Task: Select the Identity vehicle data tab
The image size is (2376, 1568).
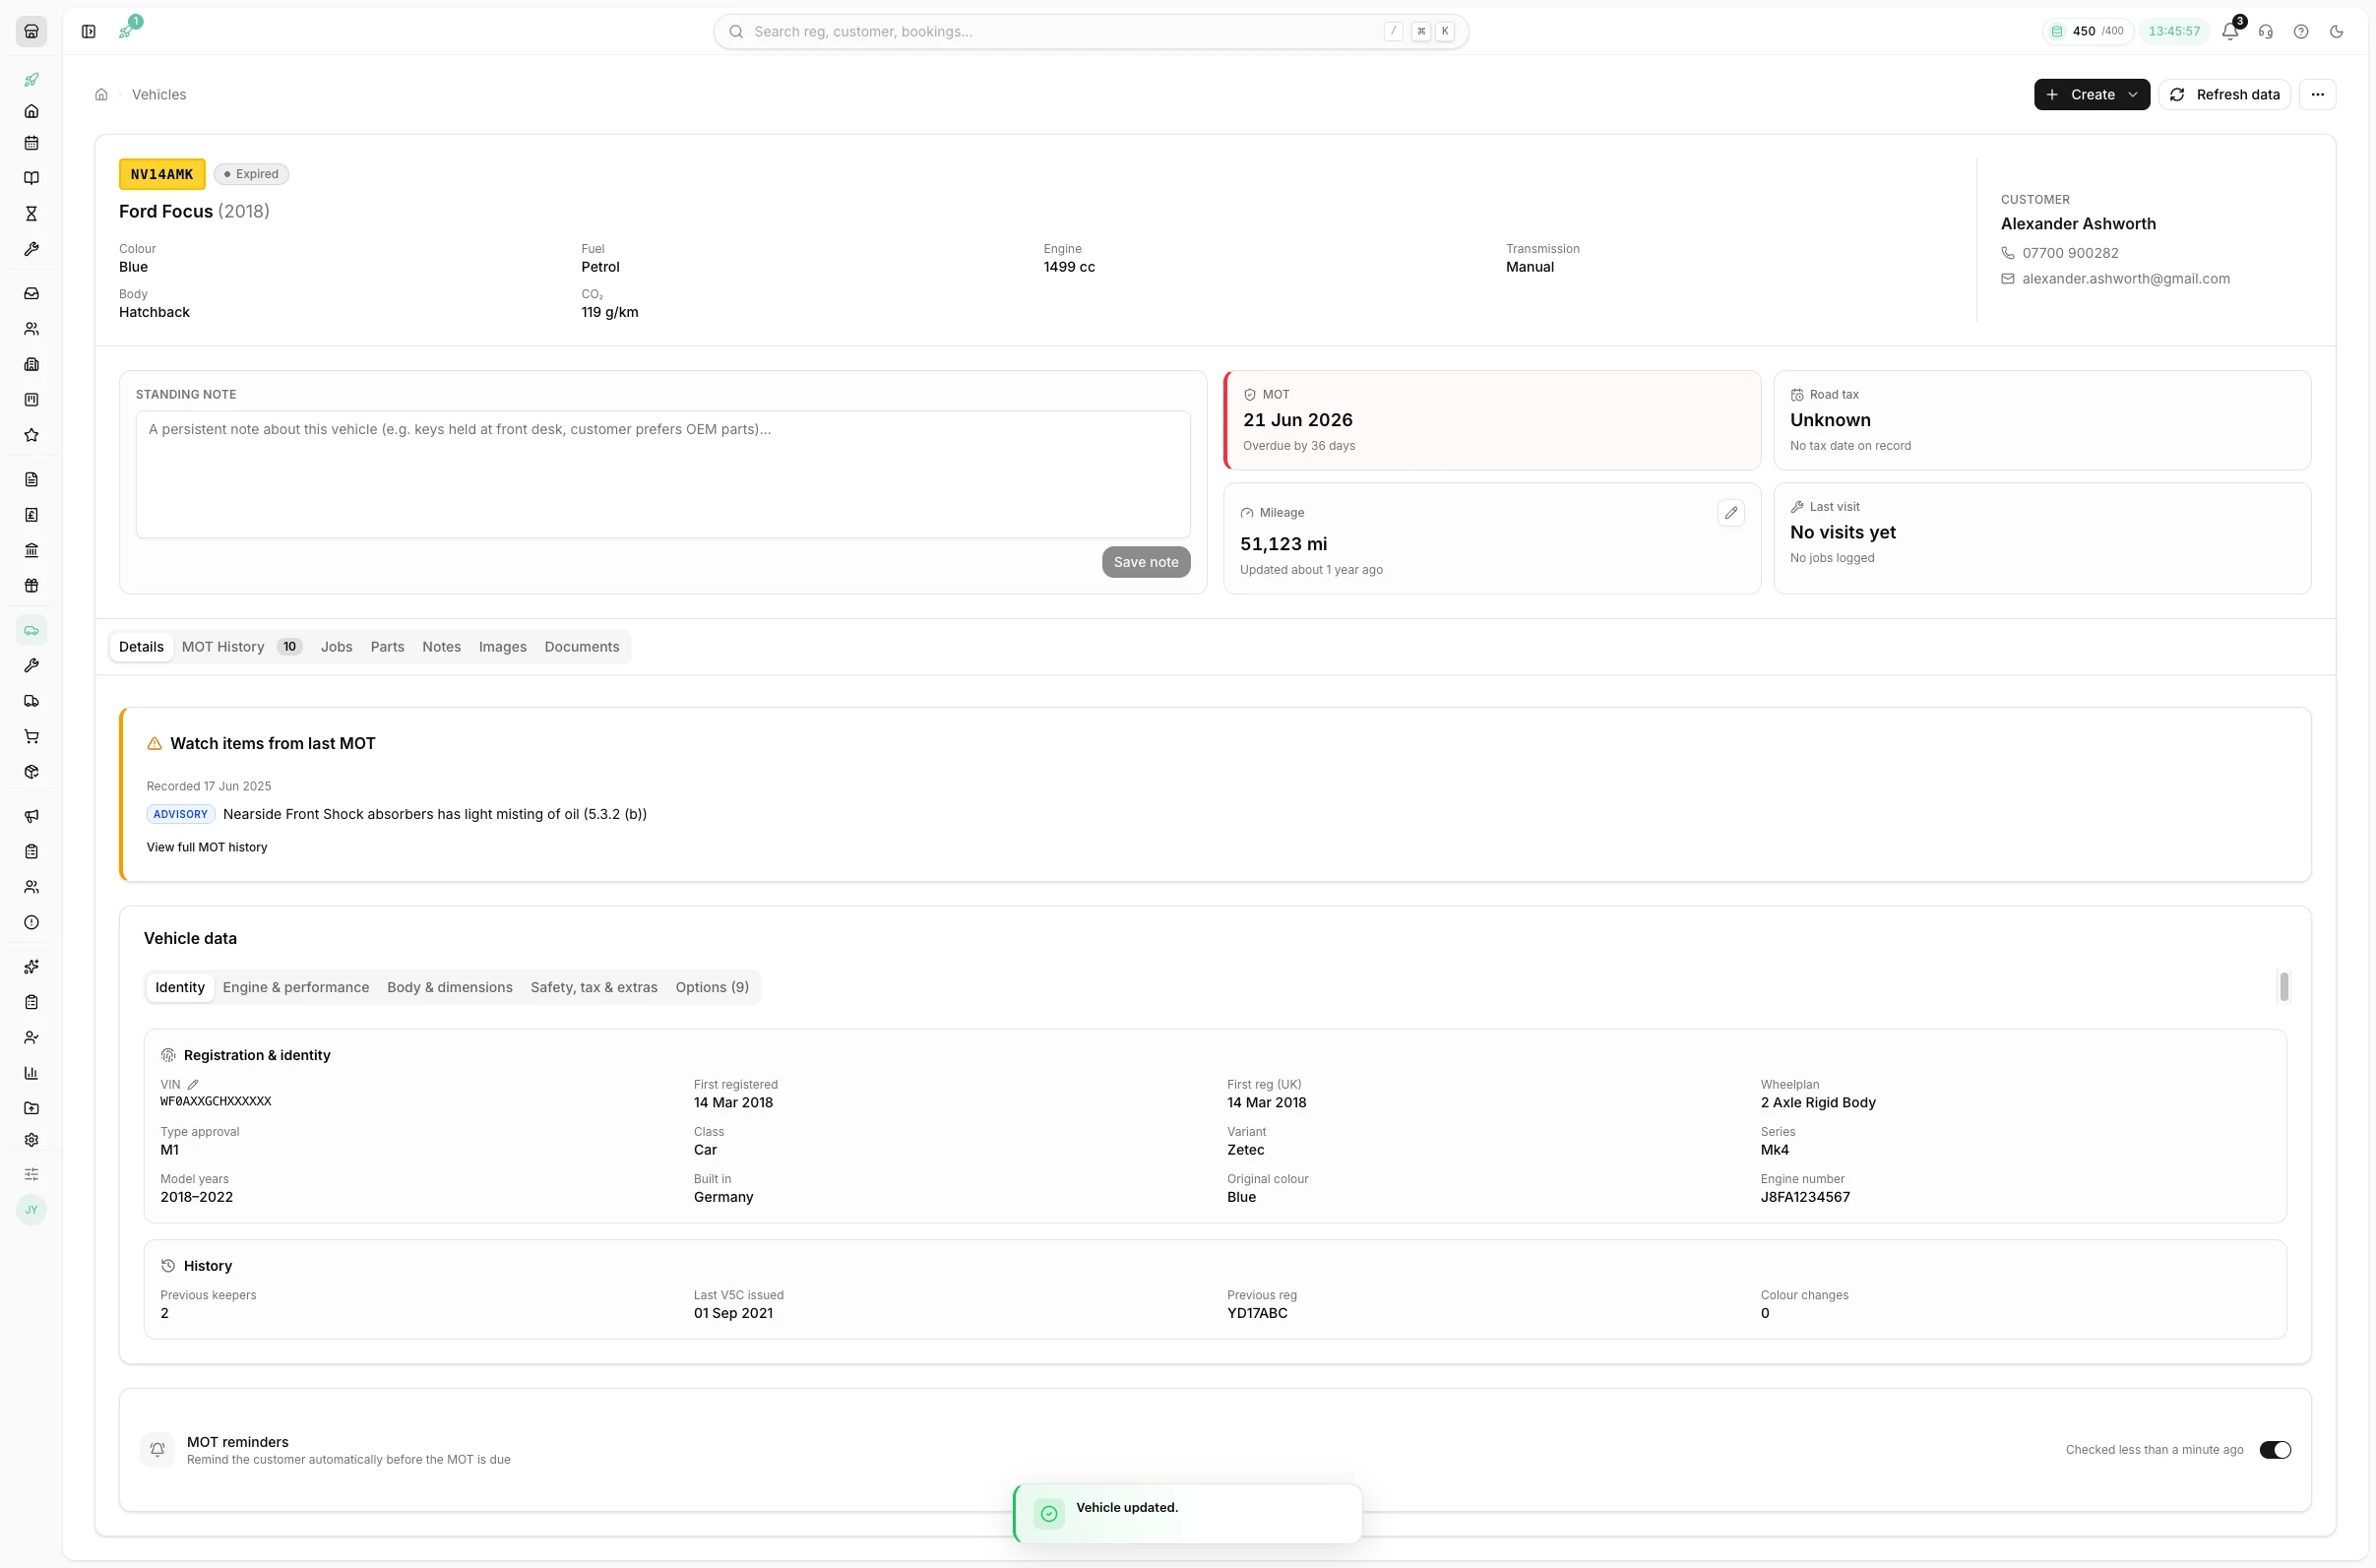Action: 180,988
